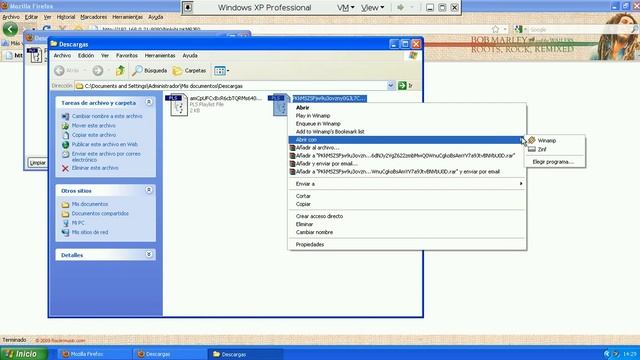Choose Eliminar in context menu
The height and width of the screenshot is (360, 640).
pos(304,224)
